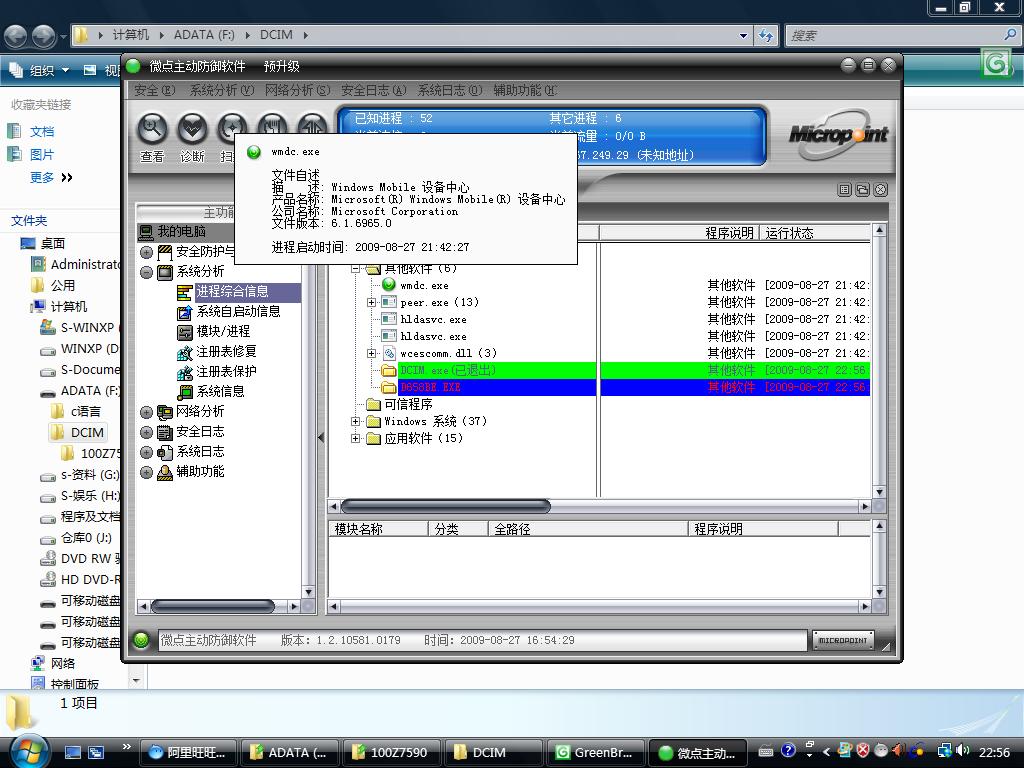Image resolution: width=1024 pixels, height=768 pixels.
Task: Click the MICROPOINT button in the status bar
Action: 842,641
